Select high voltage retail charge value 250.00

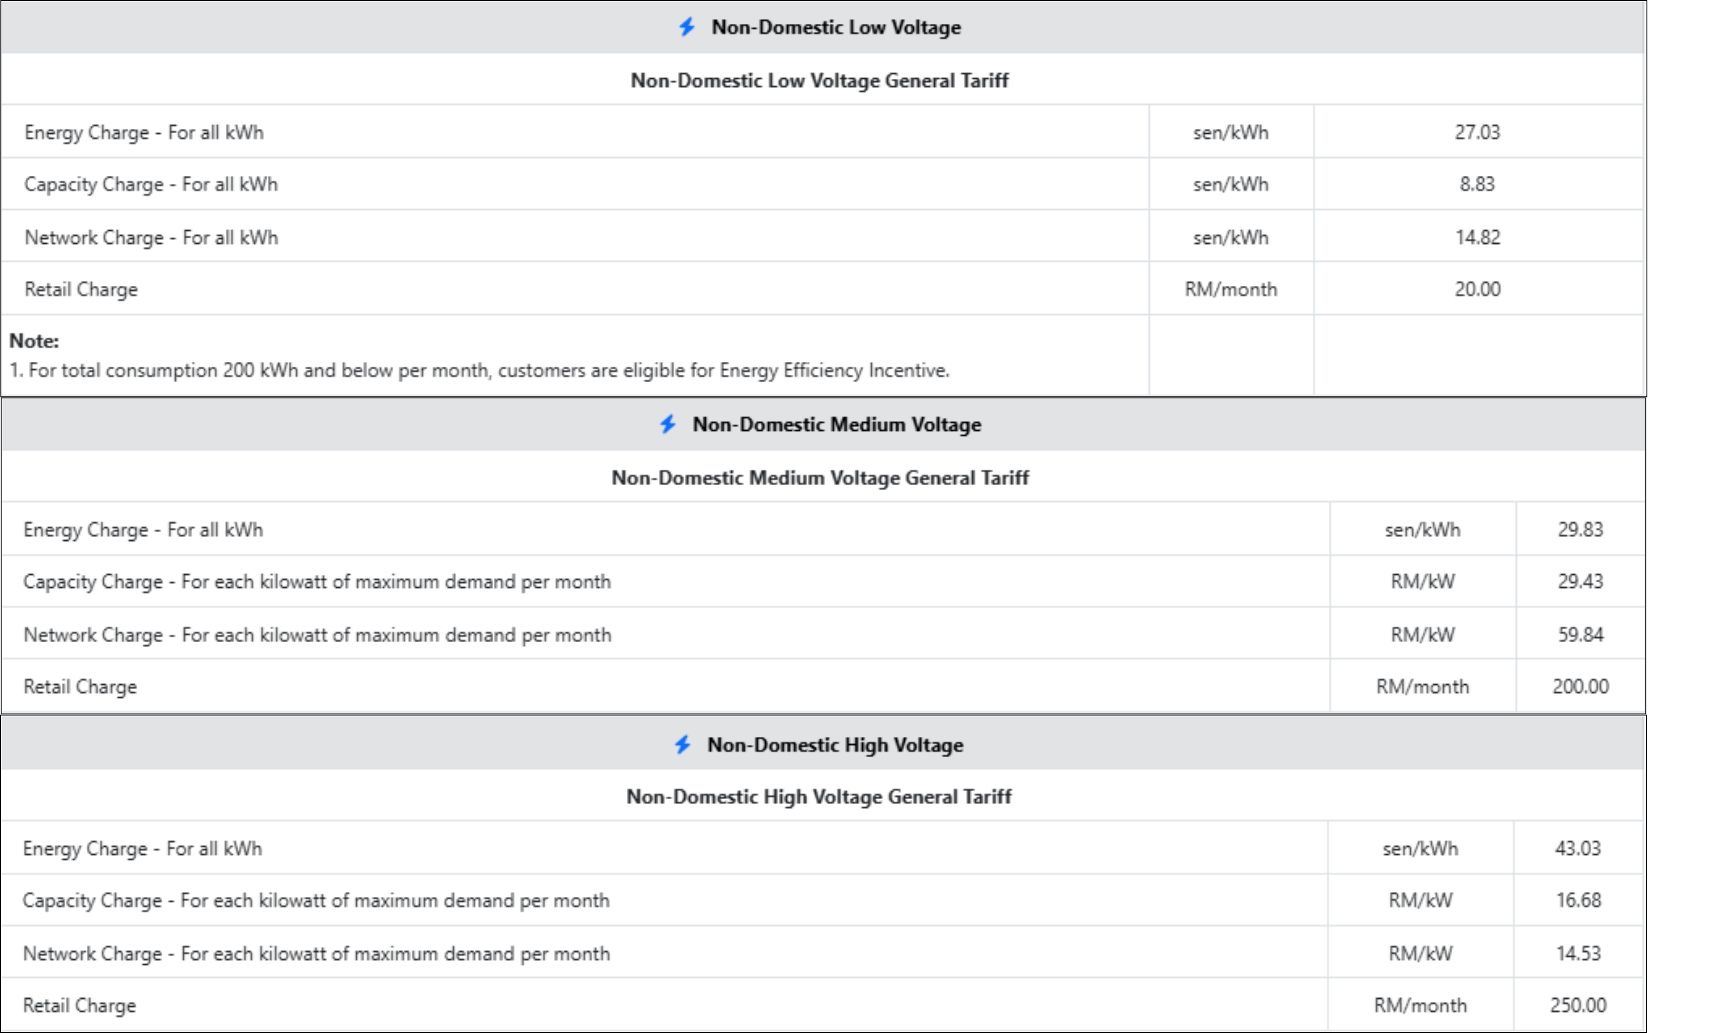coord(1578,1005)
